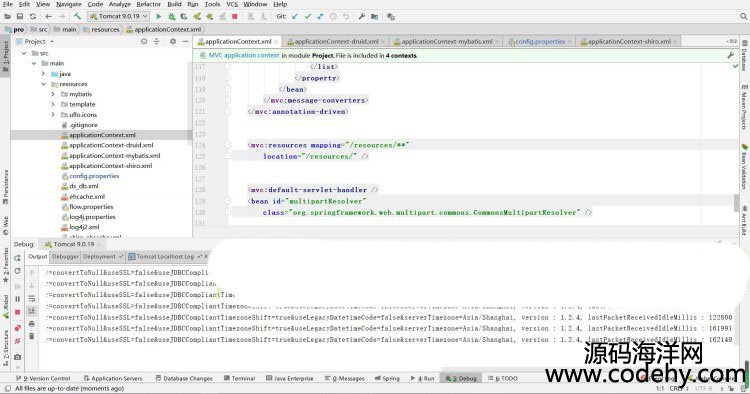Expand the mybatis folder in the tree
This screenshot has height=394, width=750.
pyautogui.click(x=53, y=94)
